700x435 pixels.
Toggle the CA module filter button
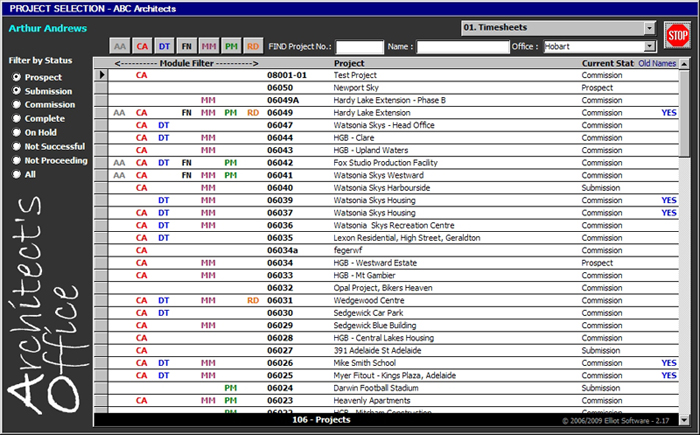coord(142,46)
